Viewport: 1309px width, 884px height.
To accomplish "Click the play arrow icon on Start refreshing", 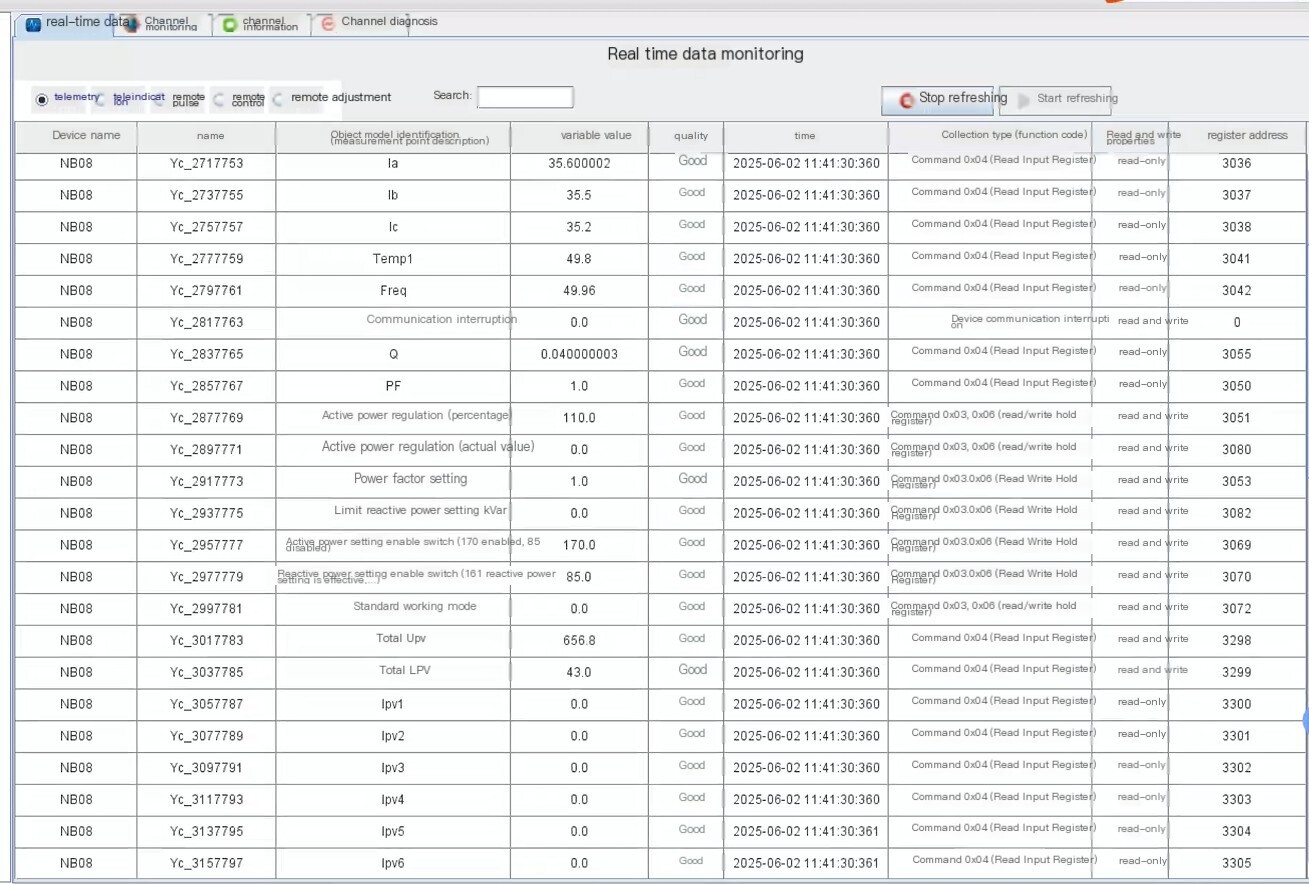I will point(1023,100).
